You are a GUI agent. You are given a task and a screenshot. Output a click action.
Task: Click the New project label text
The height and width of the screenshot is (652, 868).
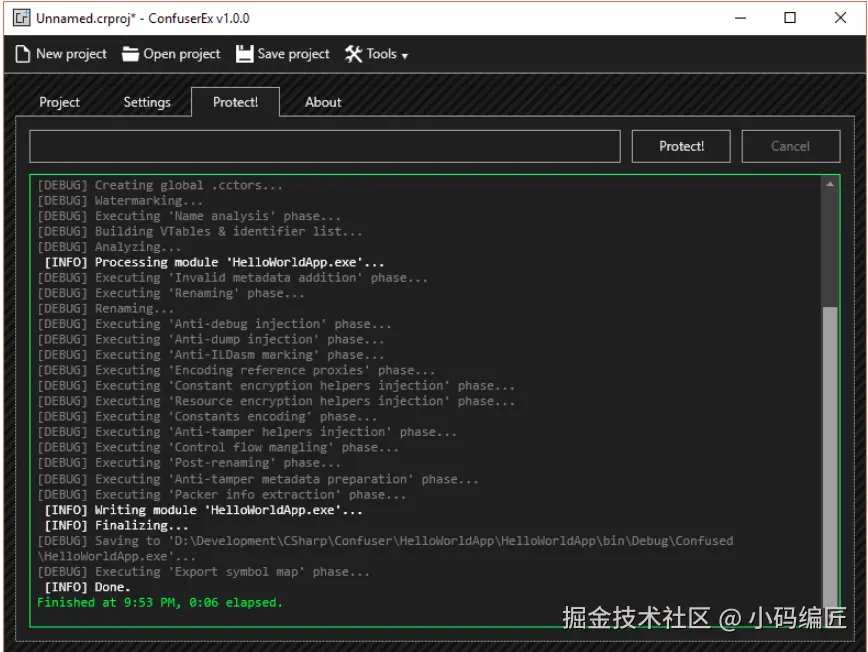[x=71, y=54]
